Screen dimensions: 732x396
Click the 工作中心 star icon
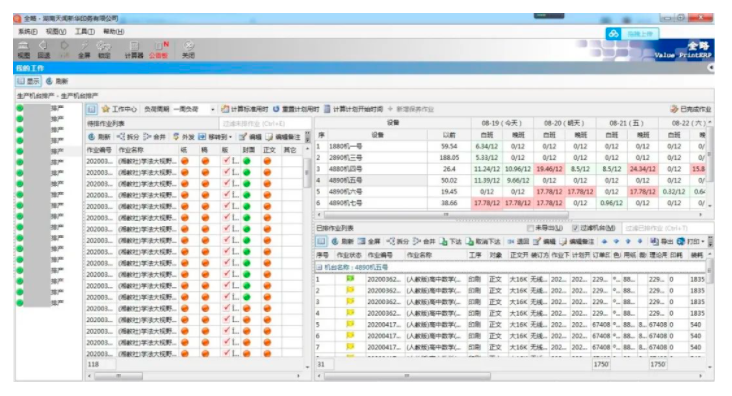pos(106,109)
